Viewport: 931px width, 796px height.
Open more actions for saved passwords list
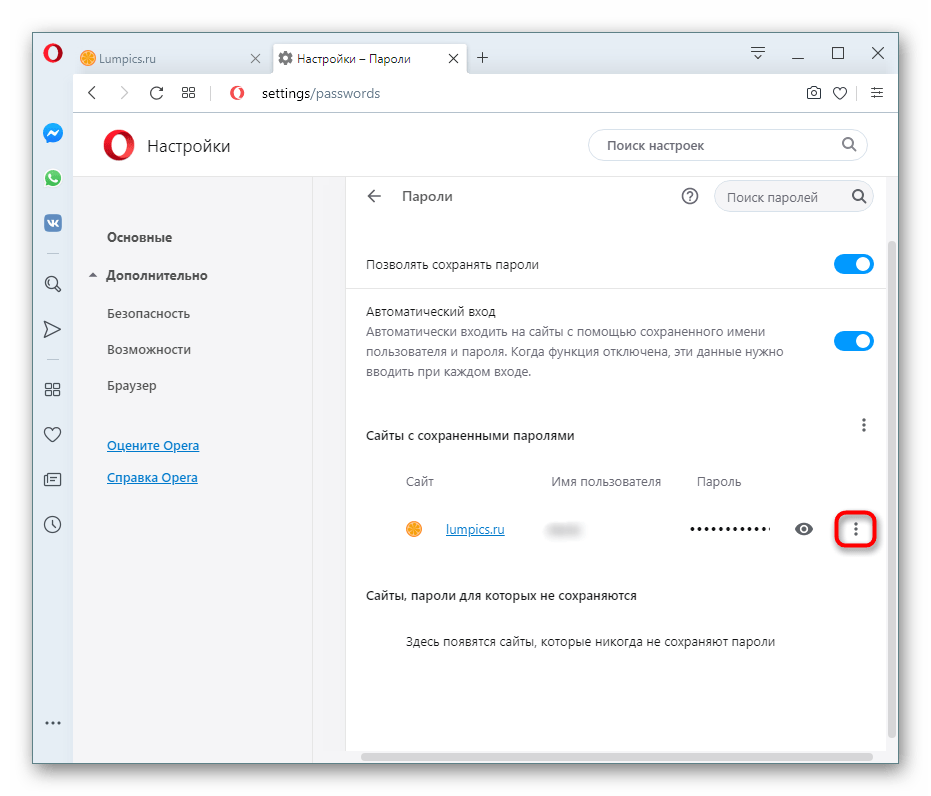(x=864, y=425)
